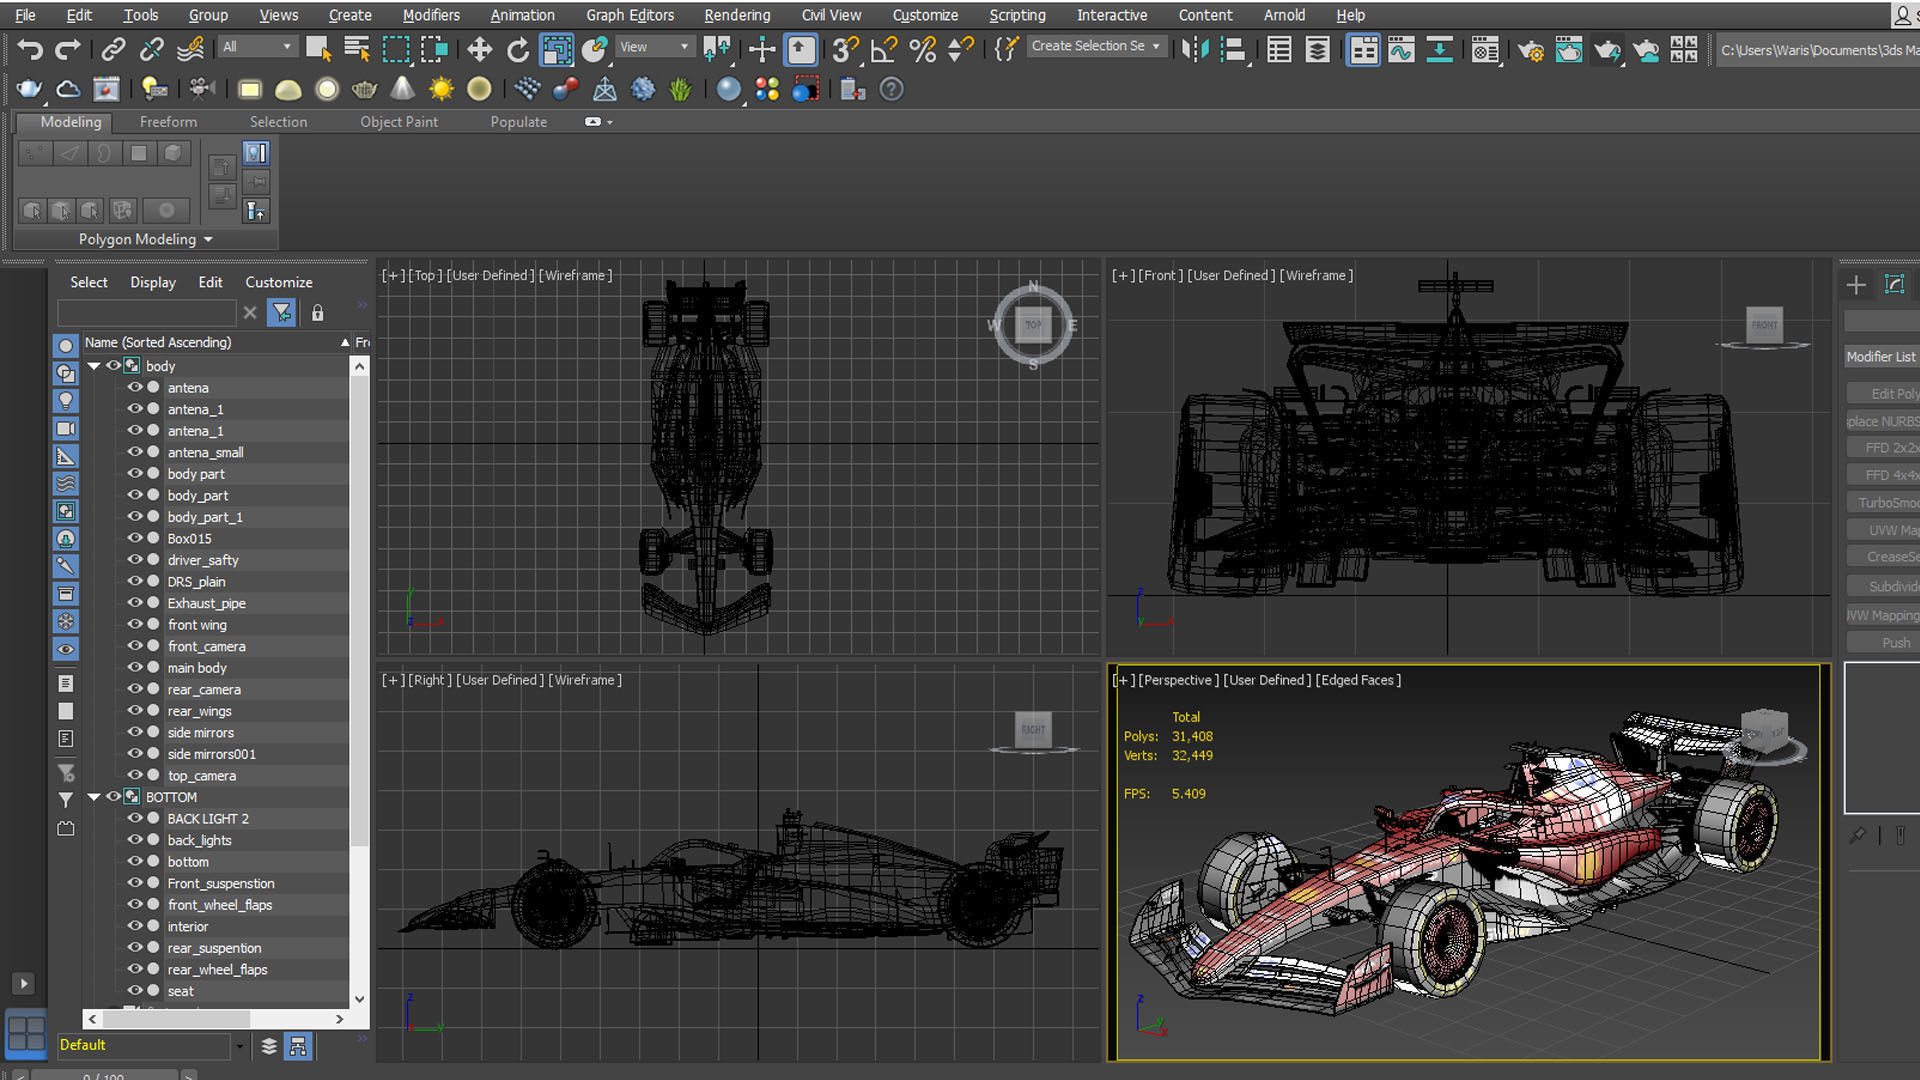Toggle visibility of front wing
Image resolution: width=1920 pixels, height=1080 pixels.
(134, 625)
